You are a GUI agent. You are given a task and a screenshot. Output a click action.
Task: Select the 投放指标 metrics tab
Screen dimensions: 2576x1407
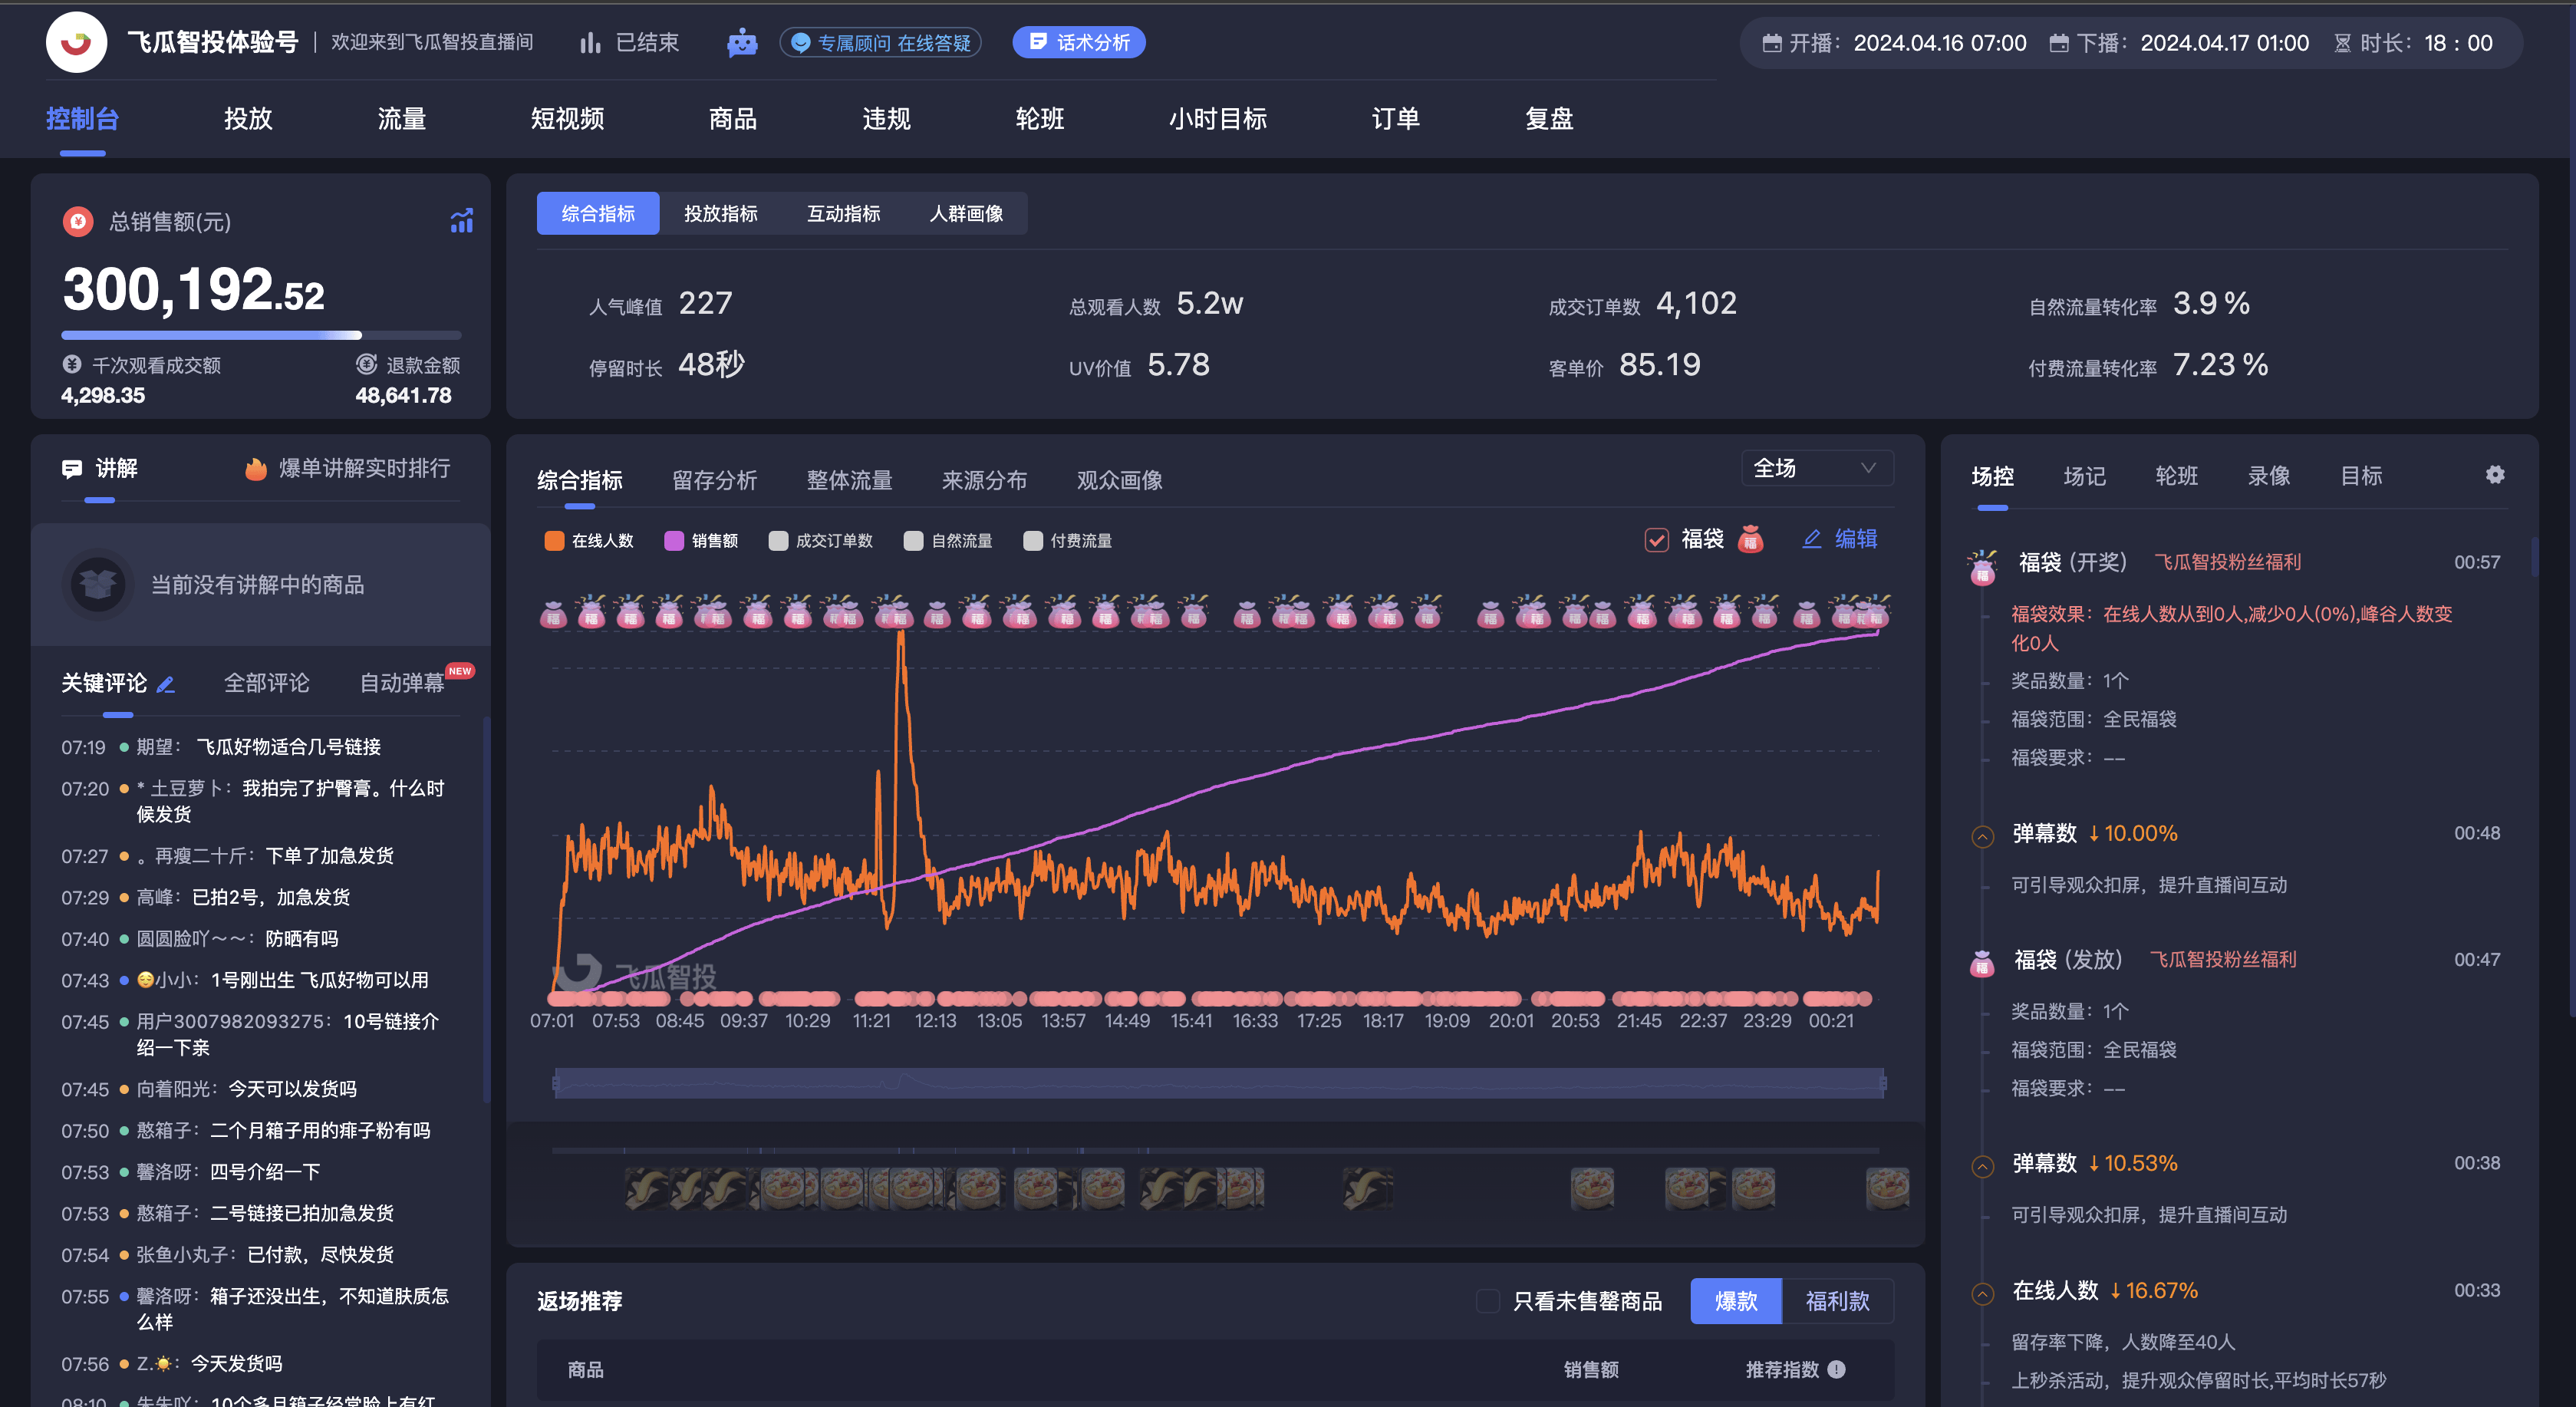(720, 213)
